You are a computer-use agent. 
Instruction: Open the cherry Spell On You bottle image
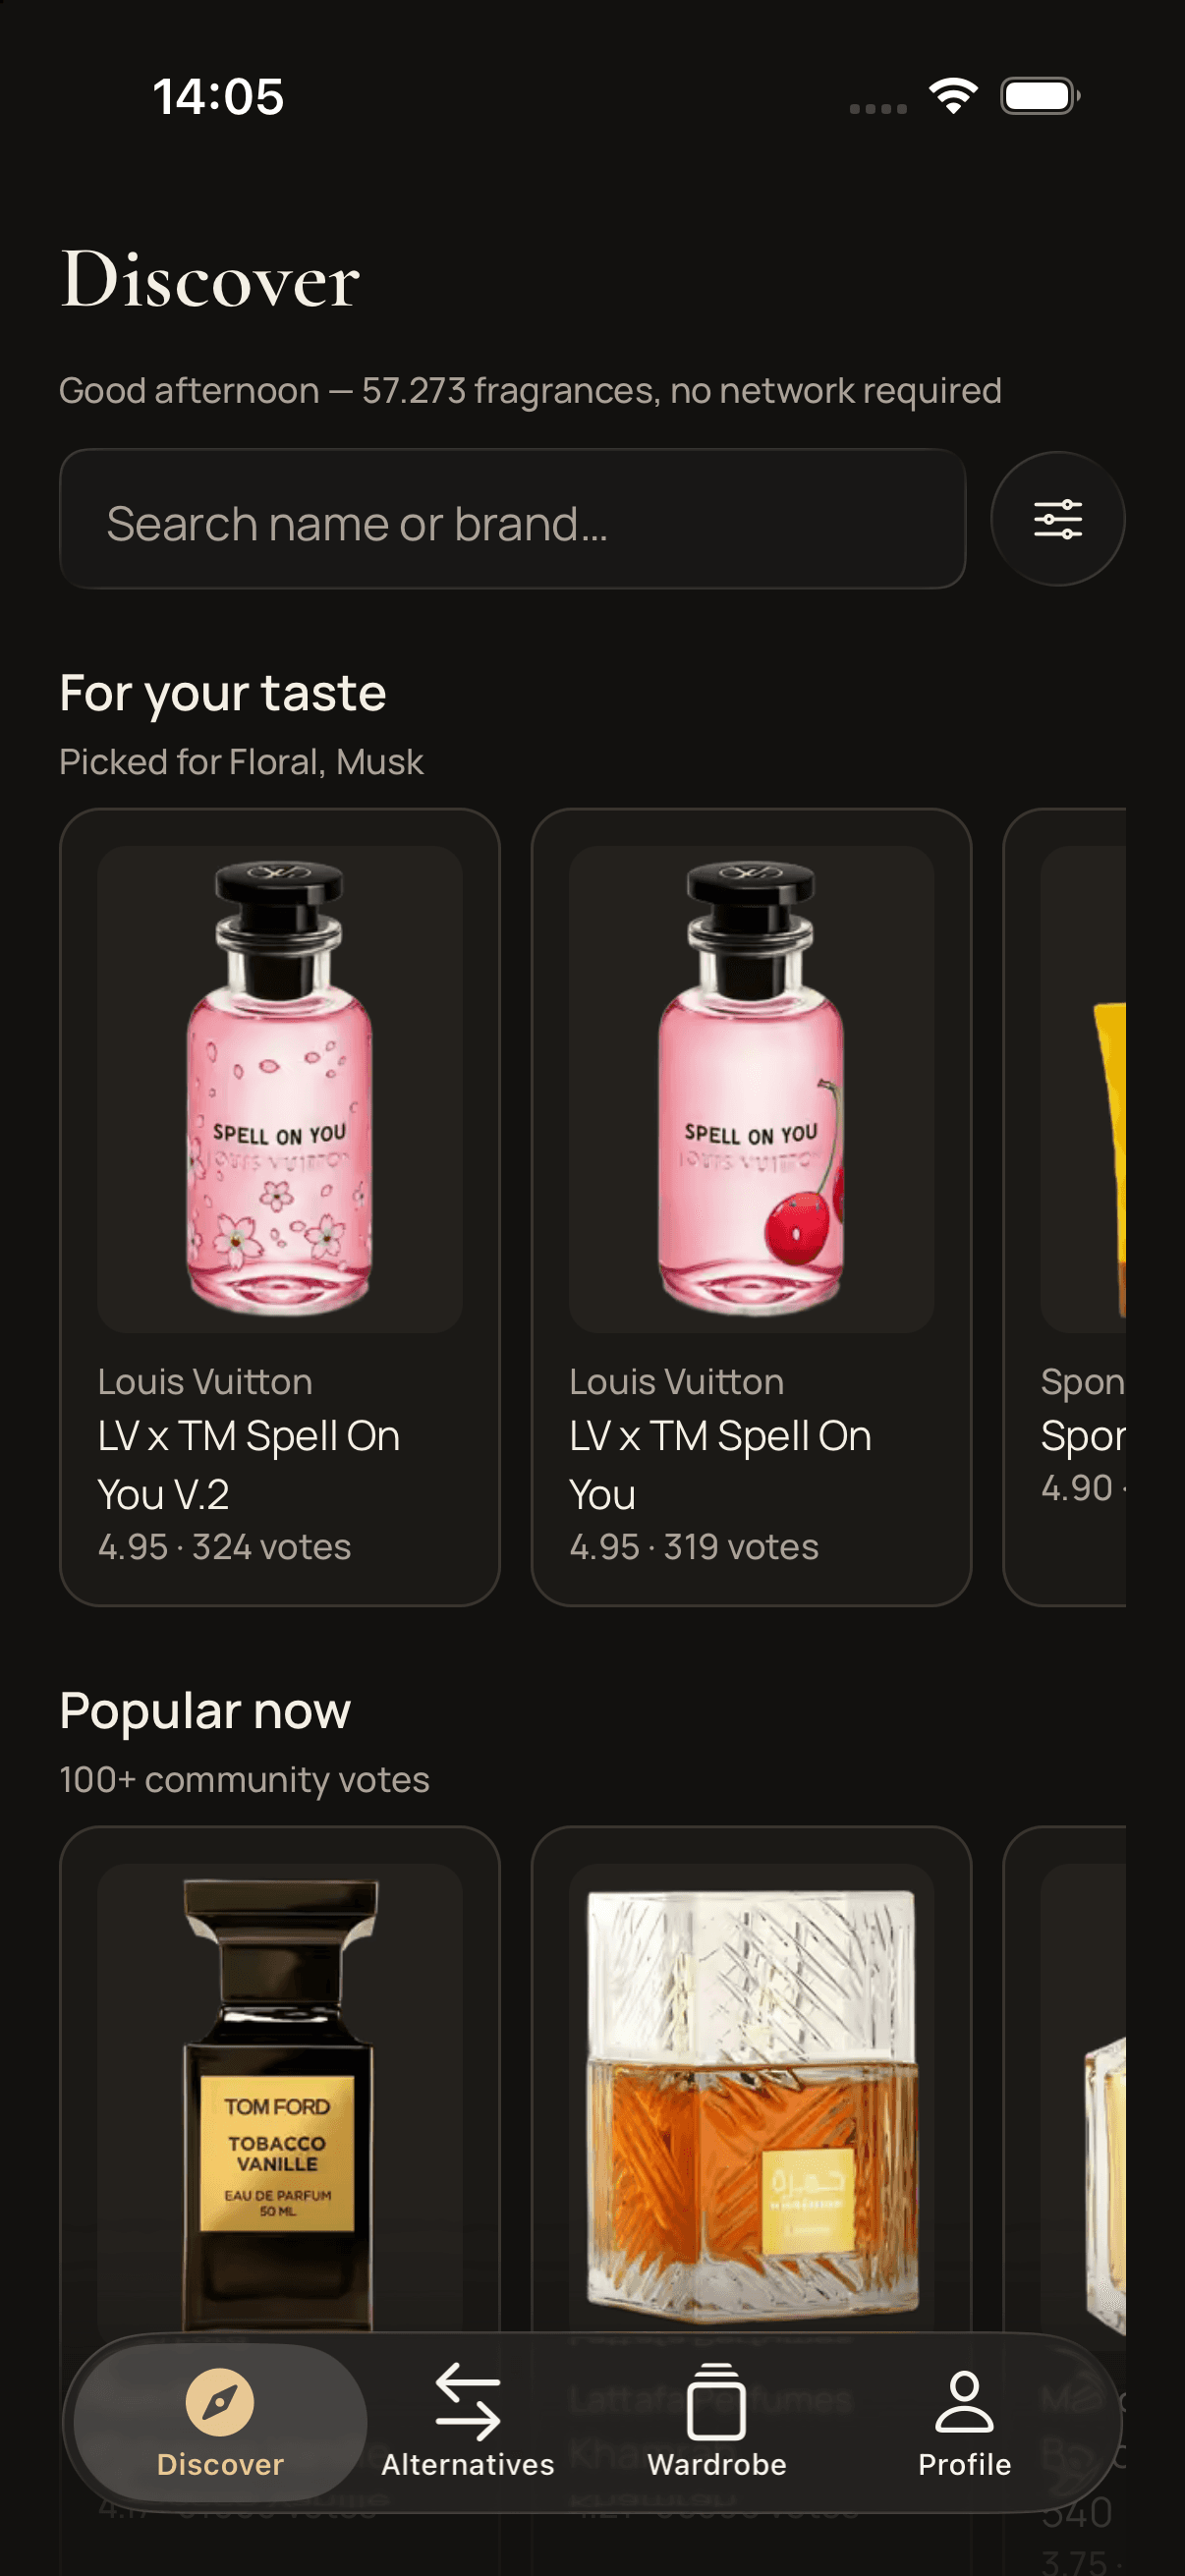coord(751,1089)
